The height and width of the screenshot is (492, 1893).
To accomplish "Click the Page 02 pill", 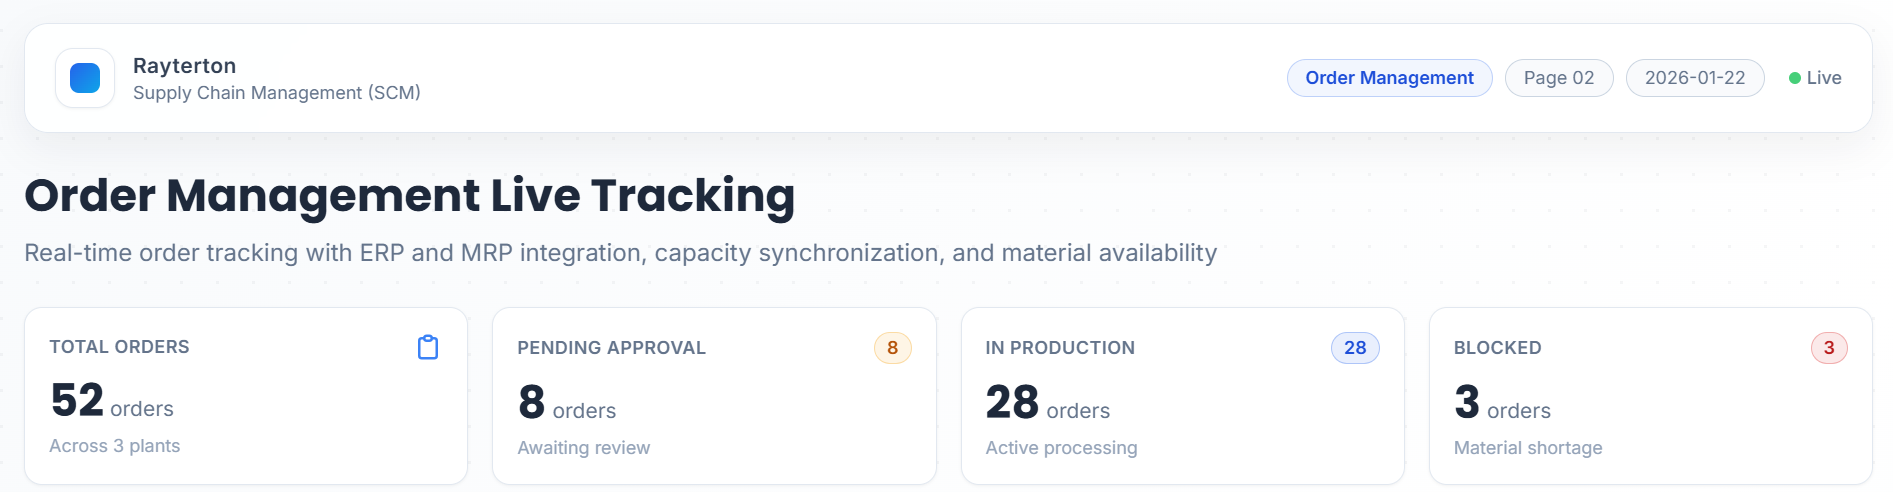I will pyautogui.click(x=1558, y=78).
